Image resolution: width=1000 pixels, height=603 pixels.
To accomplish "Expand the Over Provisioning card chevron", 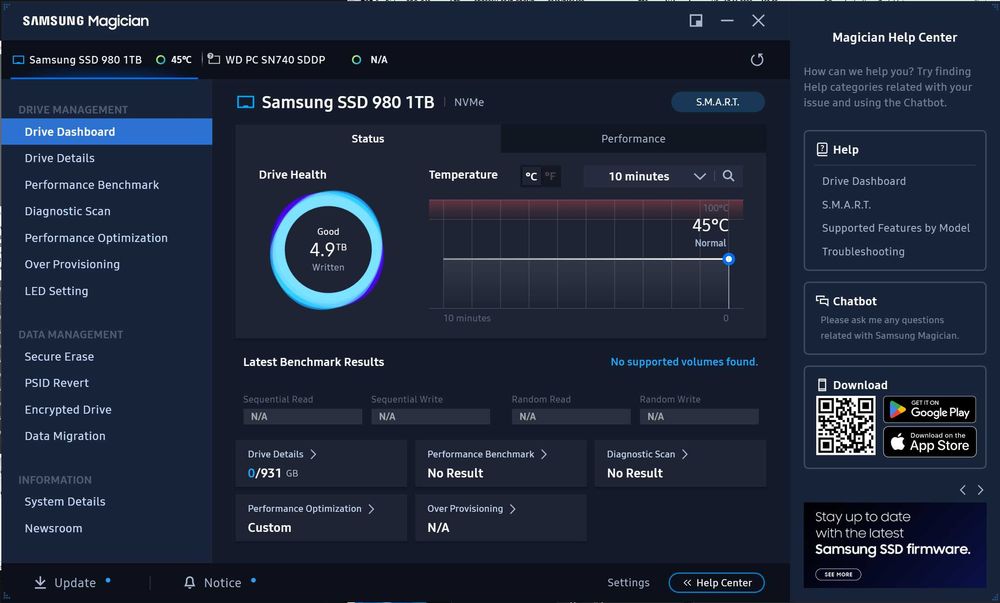I will (x=513, y=509).
